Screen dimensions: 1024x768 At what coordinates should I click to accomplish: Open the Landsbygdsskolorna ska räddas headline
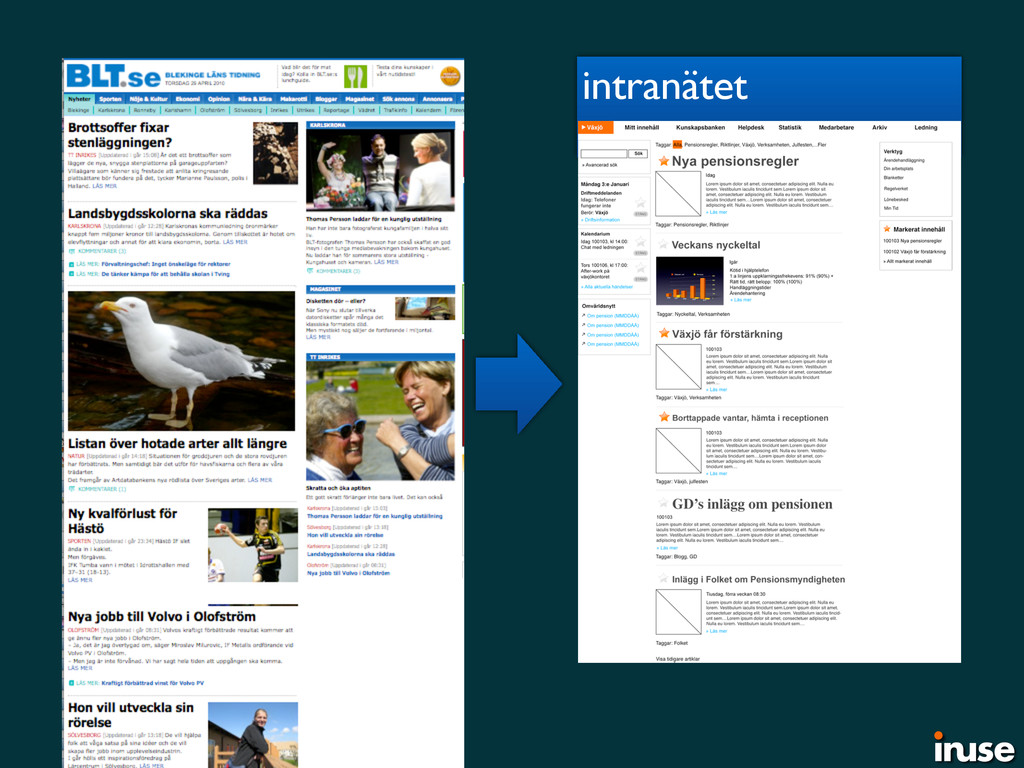point(168,214)
